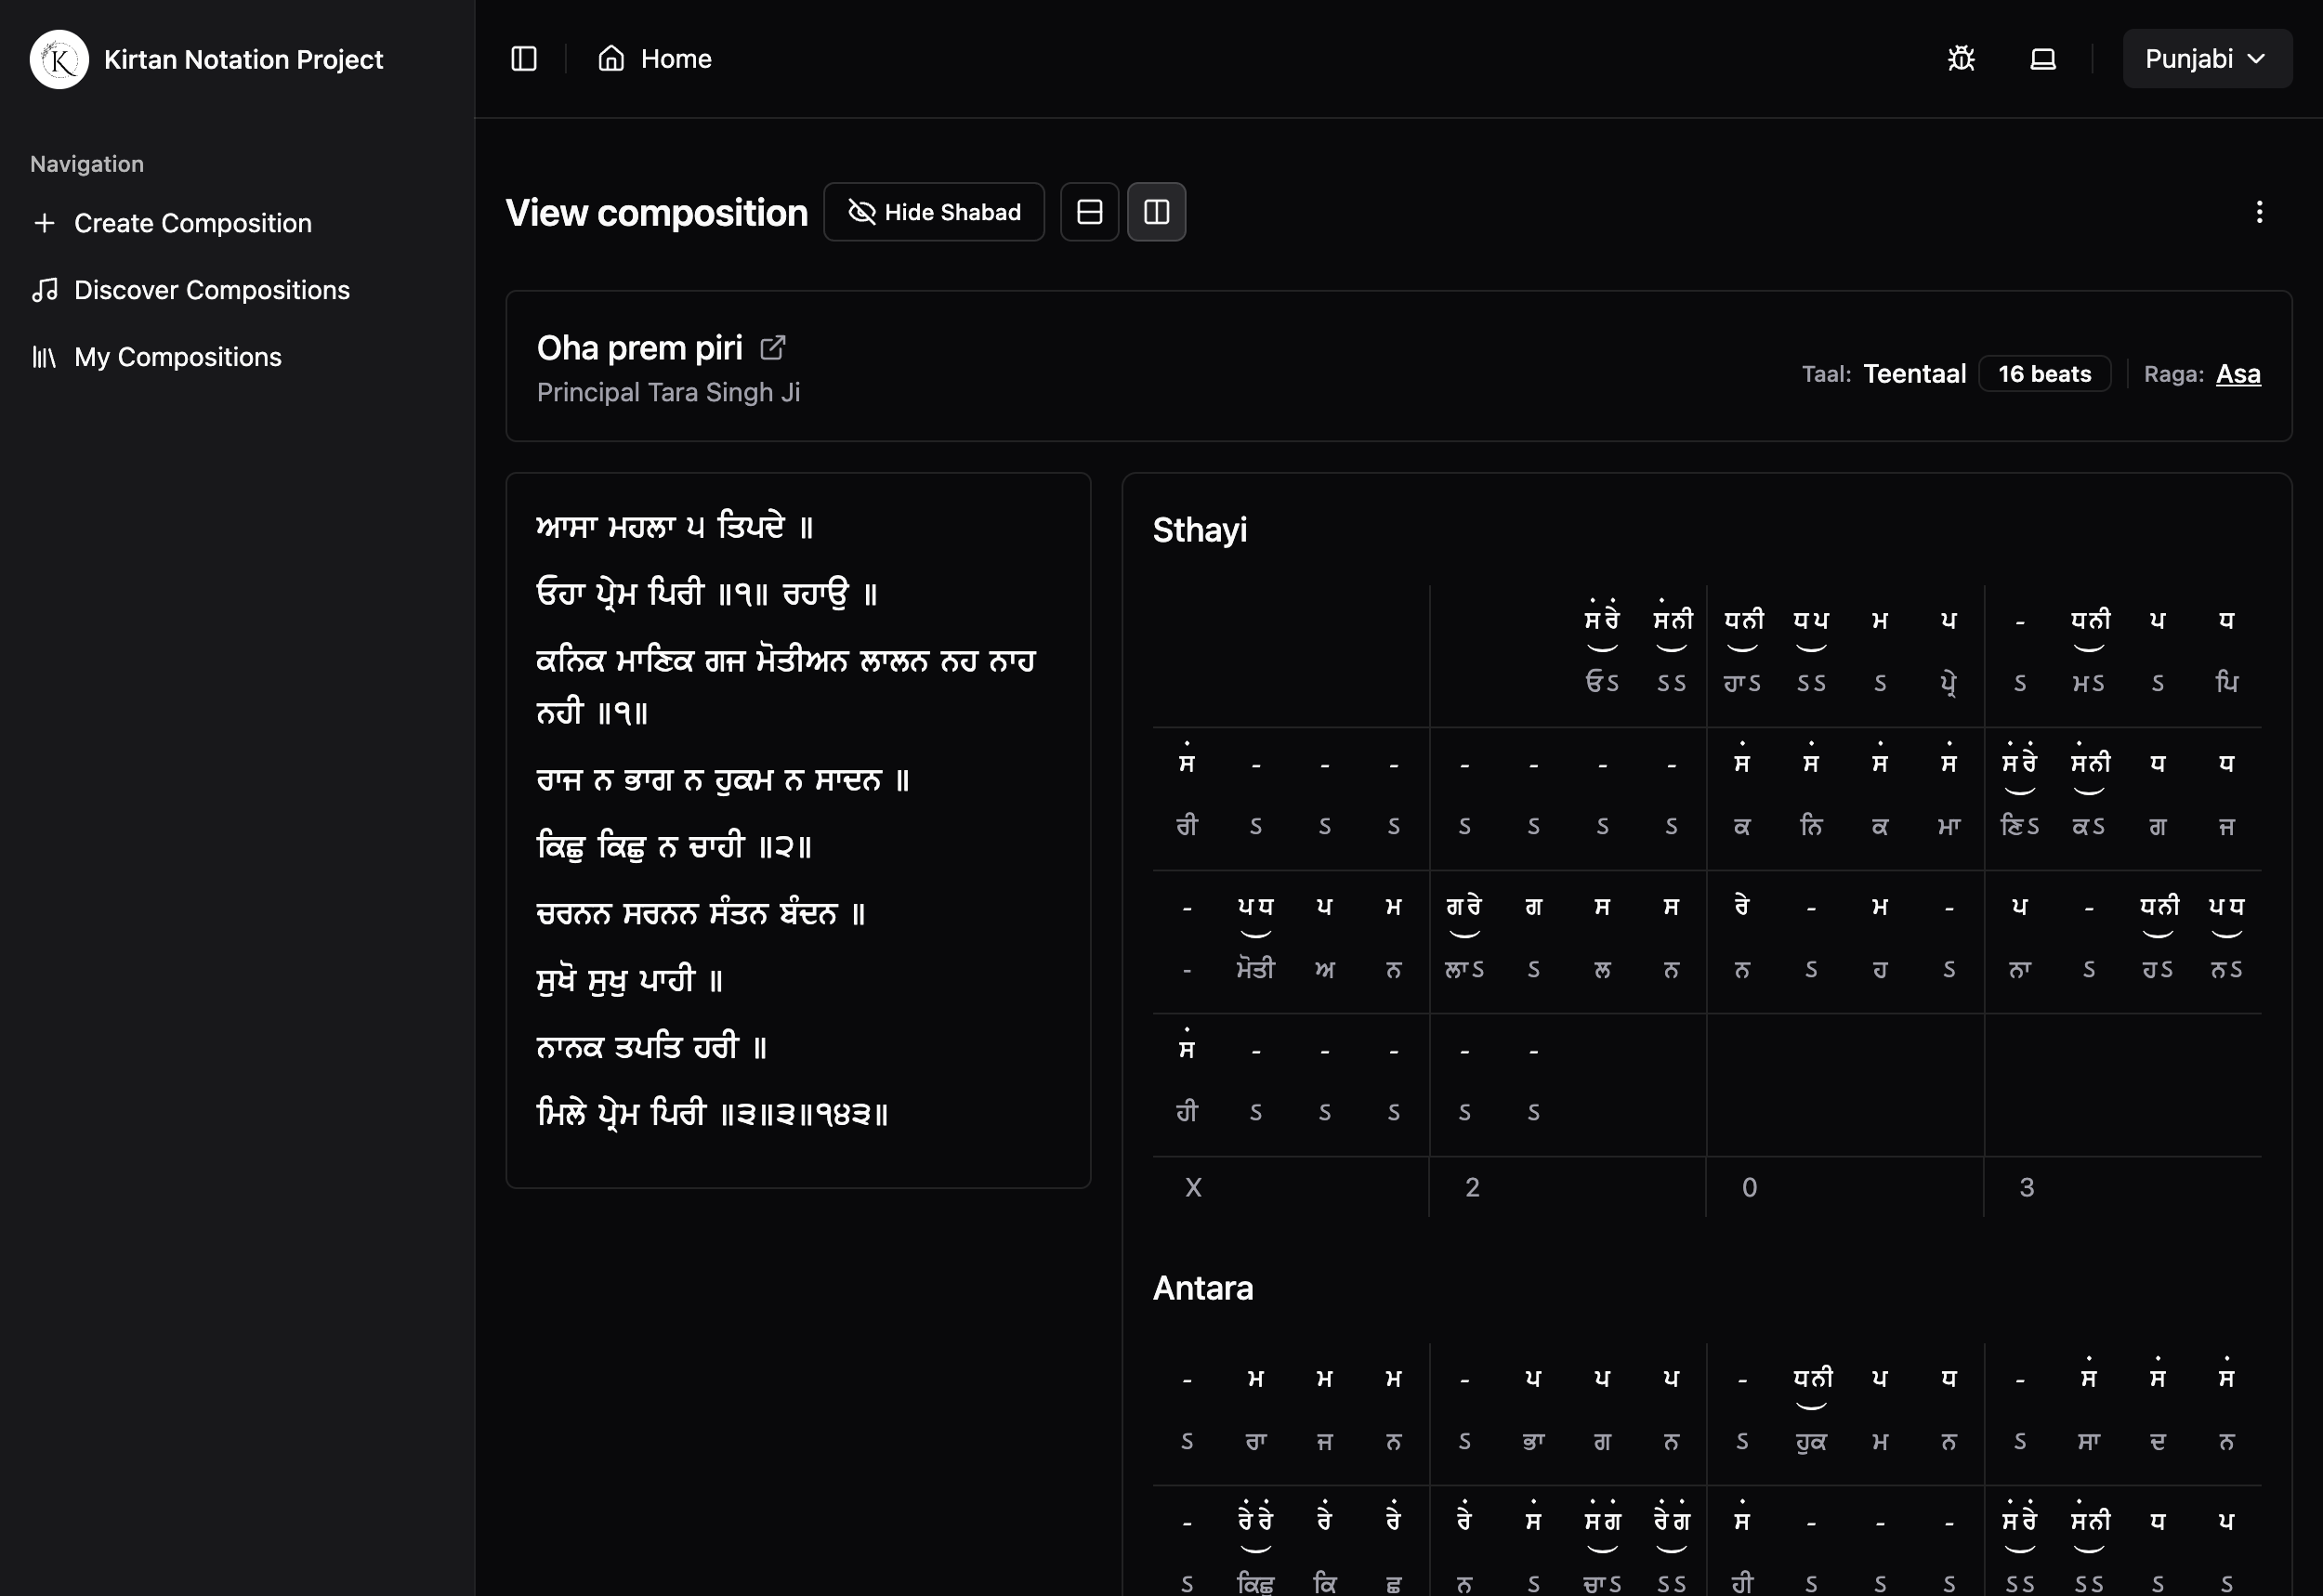Open the Create Composition navigation item
2323x1596 pixels.
(192, 223)
